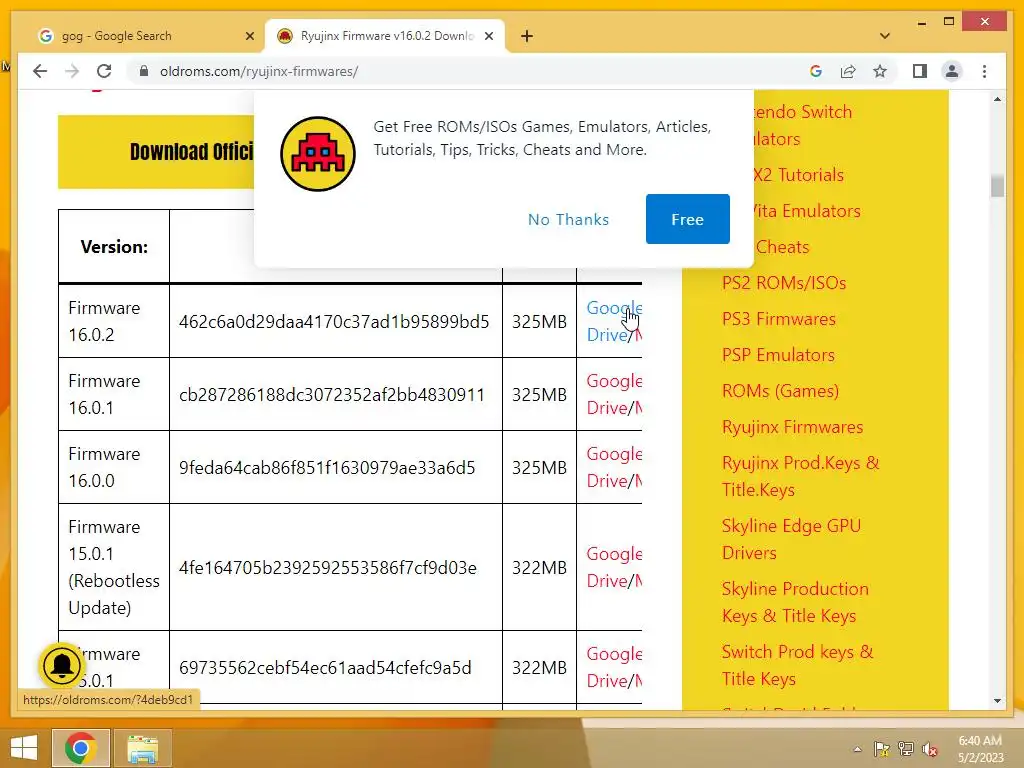The height and width of the screenshot is (768, 1024).
Task: Click the Firmware 16.0.2 version cell
Action: point(114,321)
